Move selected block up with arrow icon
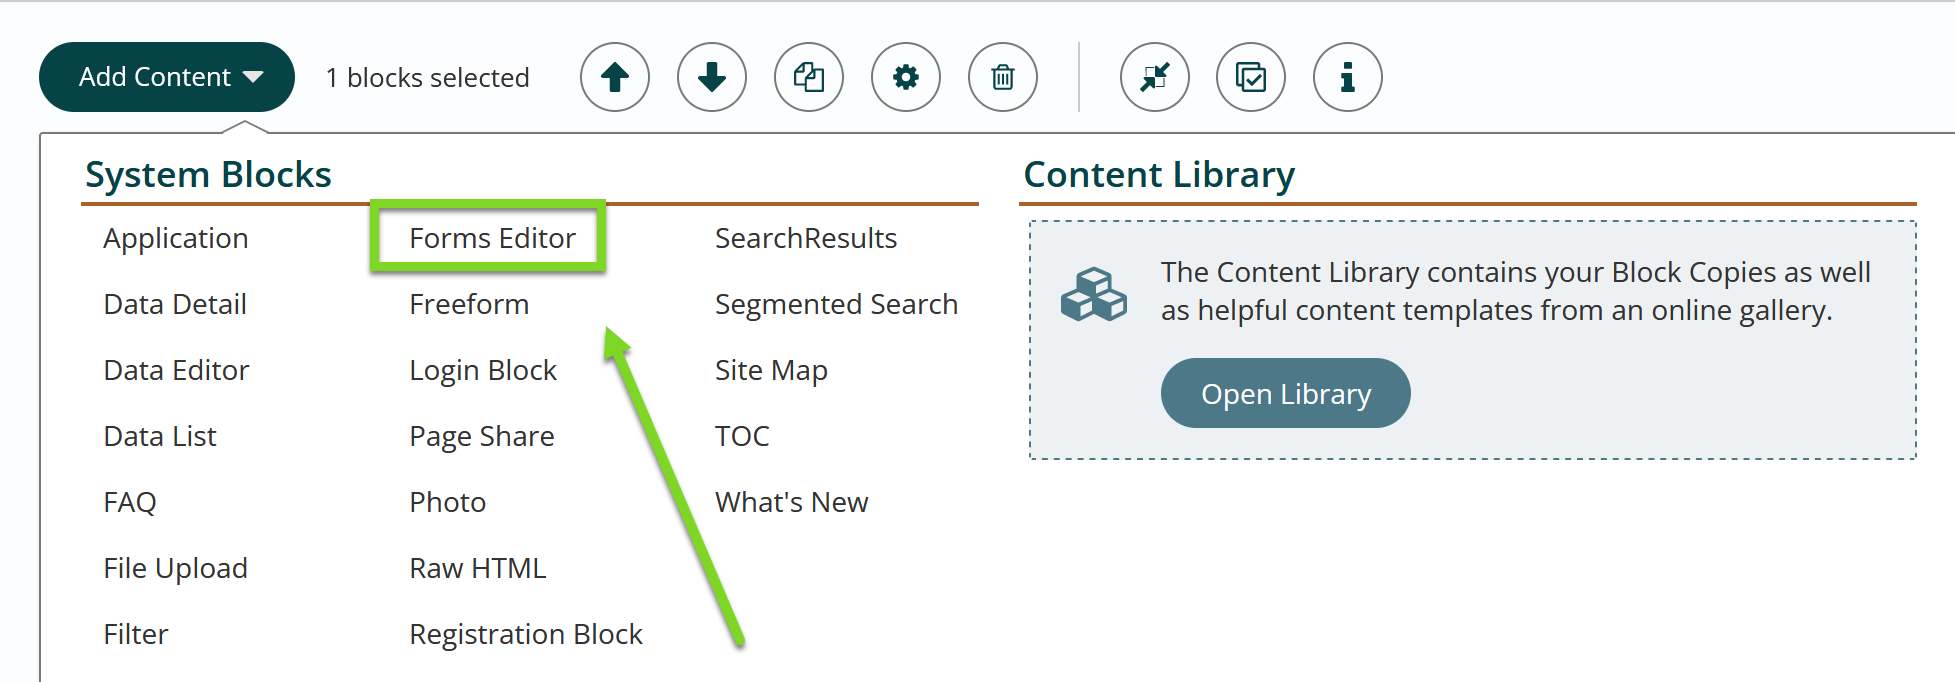This screenshot has height=682, width=1955. pyautogui.click(x=615, y=77)
